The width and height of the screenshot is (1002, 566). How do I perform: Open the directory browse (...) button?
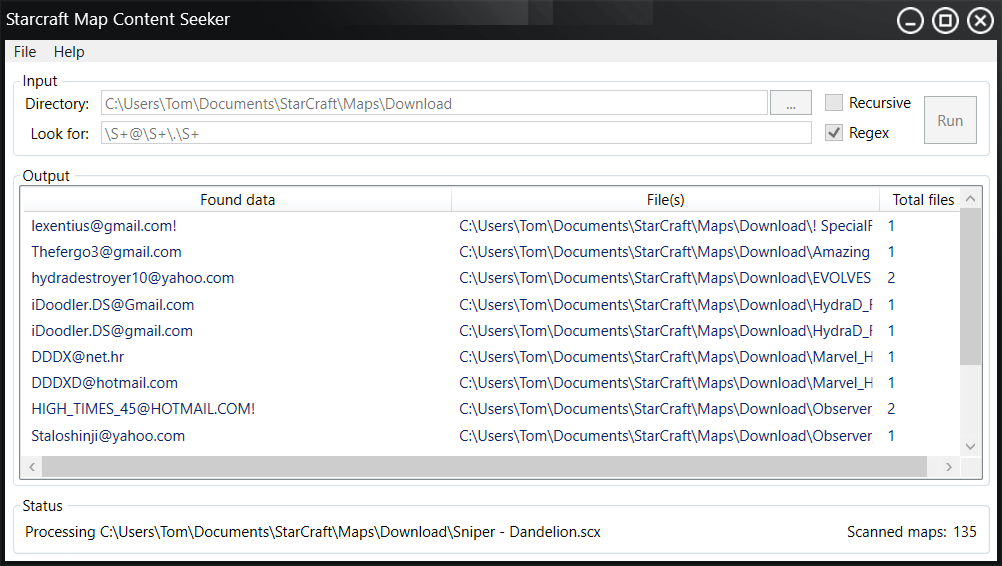pos(790,103)
